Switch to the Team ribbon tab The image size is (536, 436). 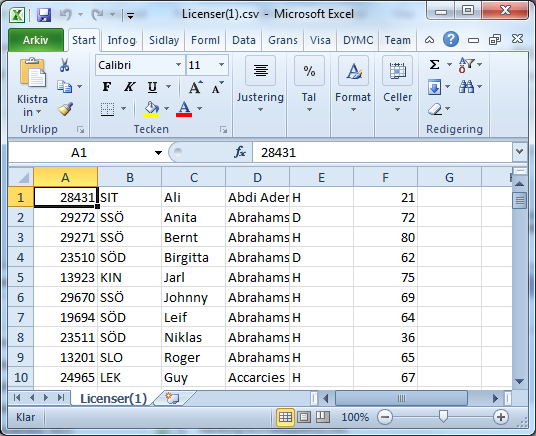tap(398, 40)
